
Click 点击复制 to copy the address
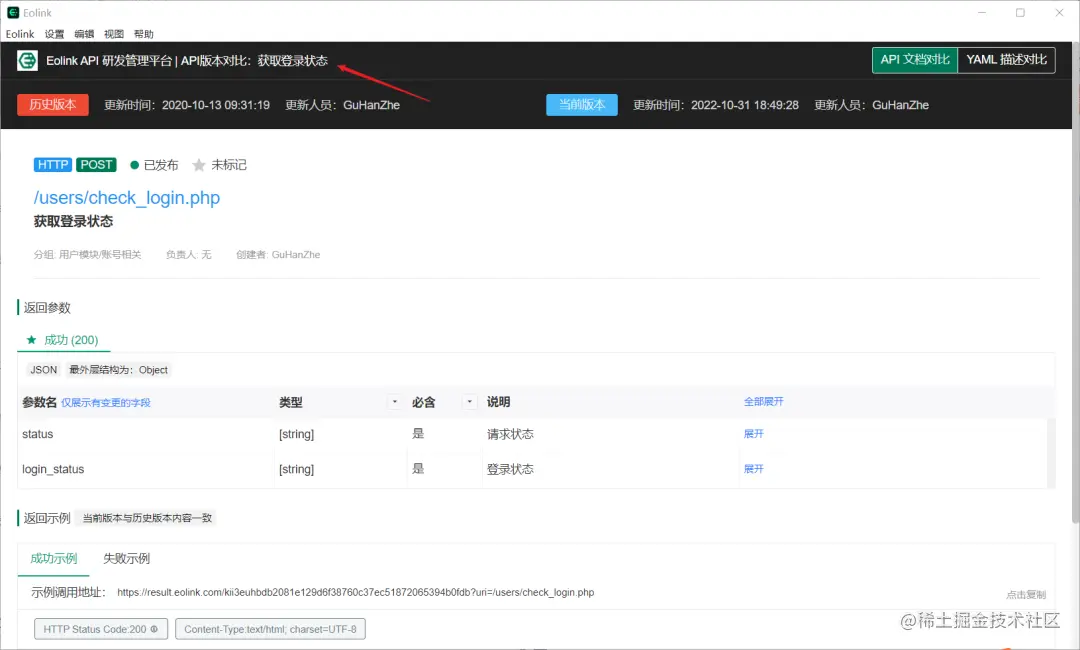(x=1026, y=594)
